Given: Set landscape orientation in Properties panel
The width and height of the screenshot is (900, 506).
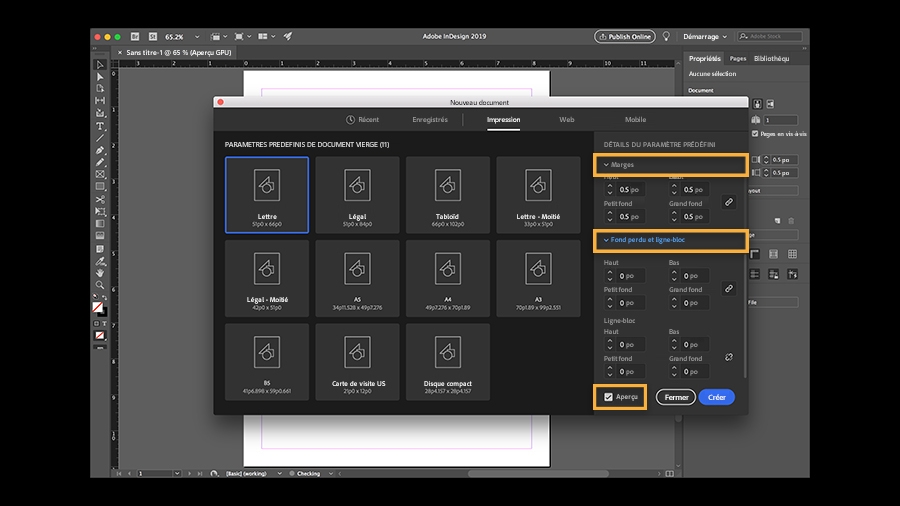Looking at the screenshot, I should (770, 104).
